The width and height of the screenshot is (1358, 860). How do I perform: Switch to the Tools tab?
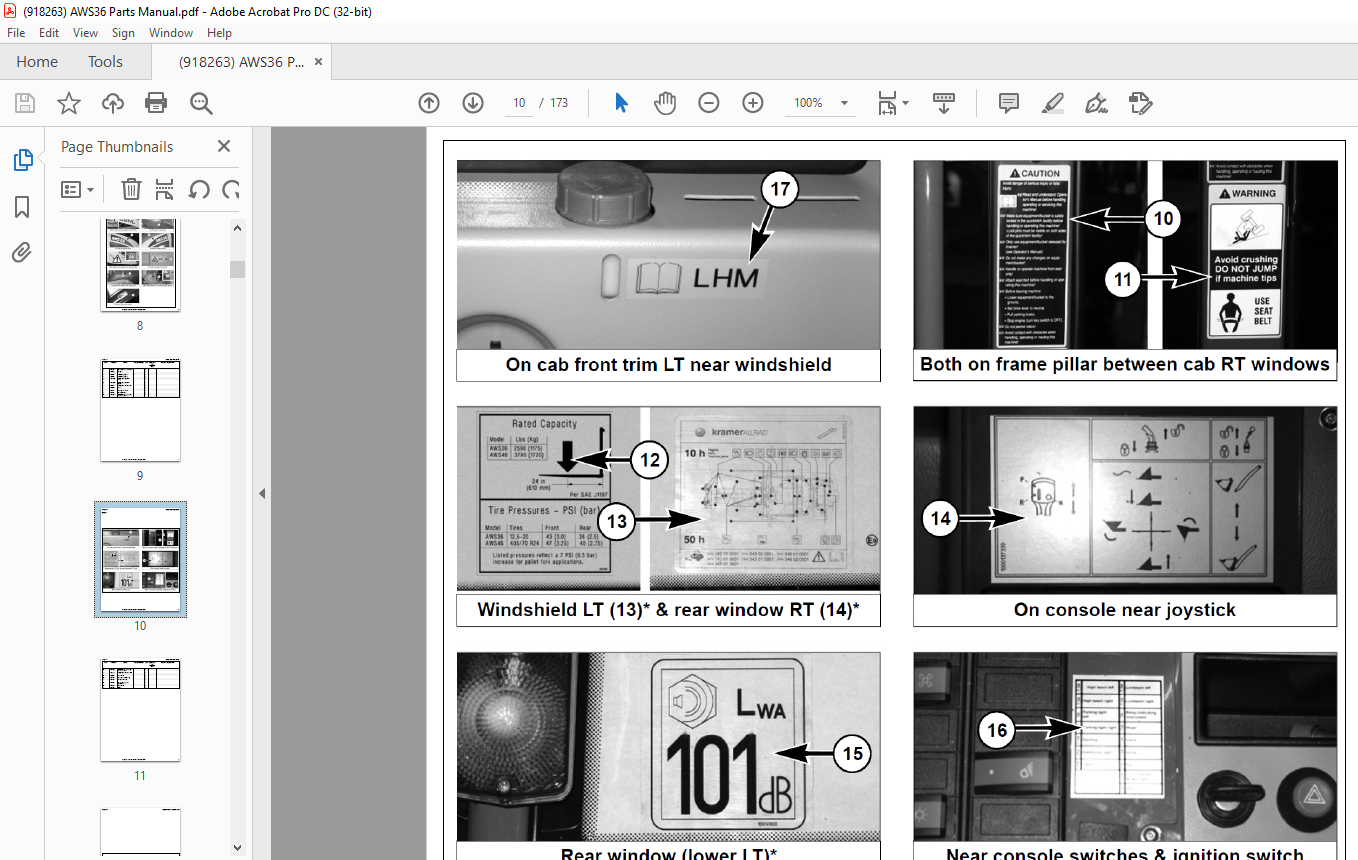click(x=105, y=62)
